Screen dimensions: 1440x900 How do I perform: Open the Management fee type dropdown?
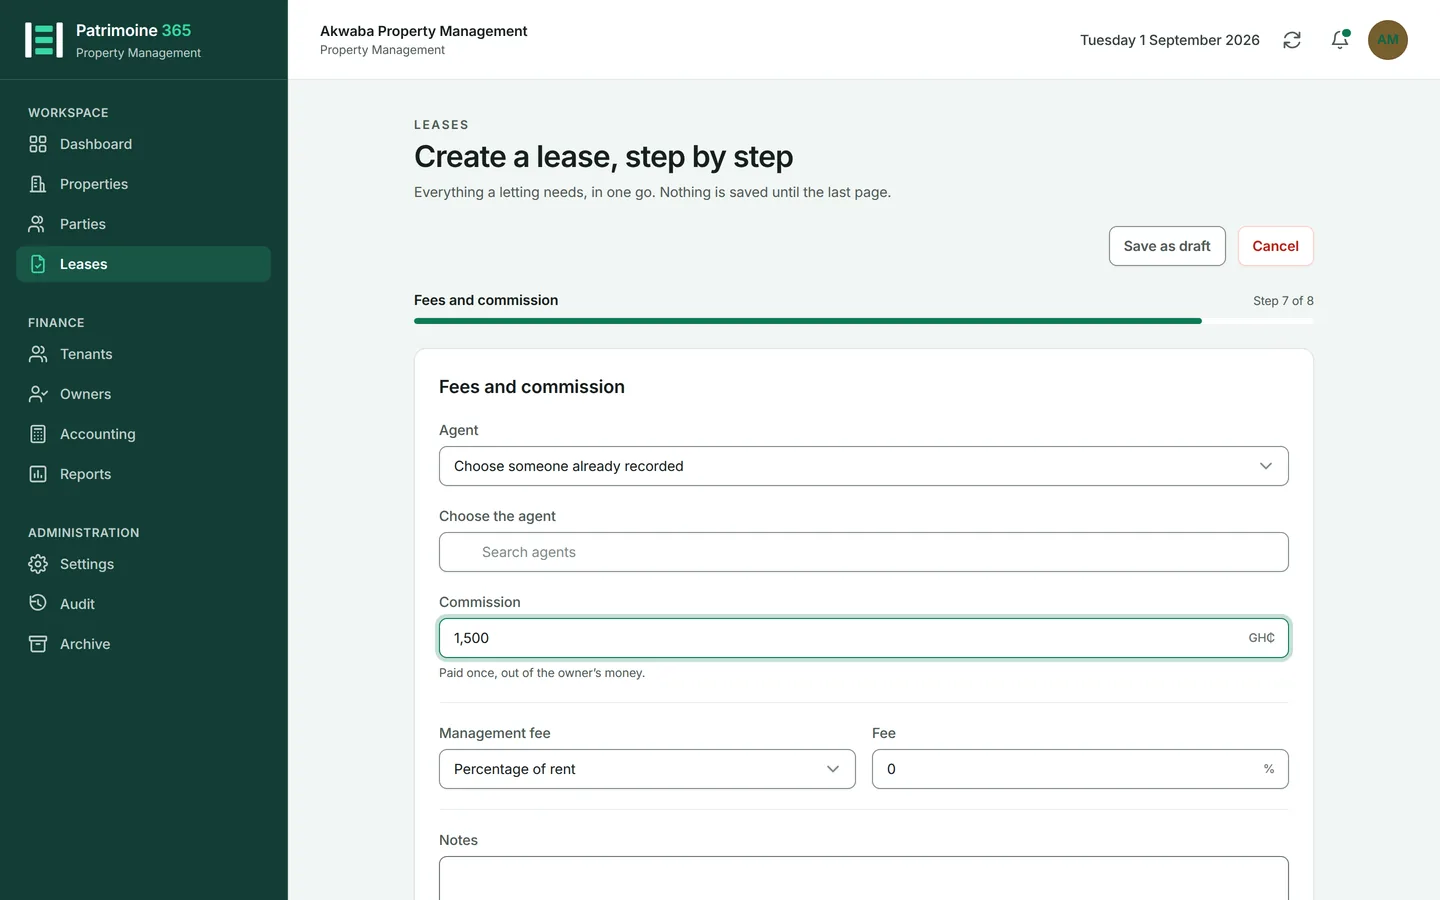click(647, 769)
